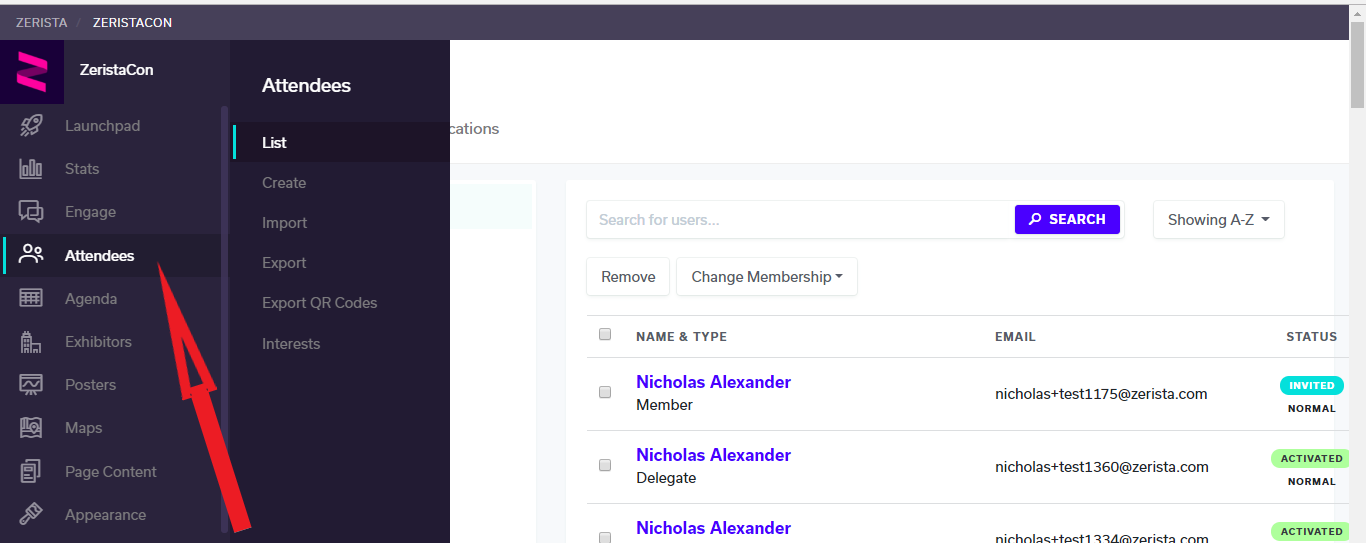Click the Engage chat bubbles icon
1366x543 pixels.
(x=31, y=212)
